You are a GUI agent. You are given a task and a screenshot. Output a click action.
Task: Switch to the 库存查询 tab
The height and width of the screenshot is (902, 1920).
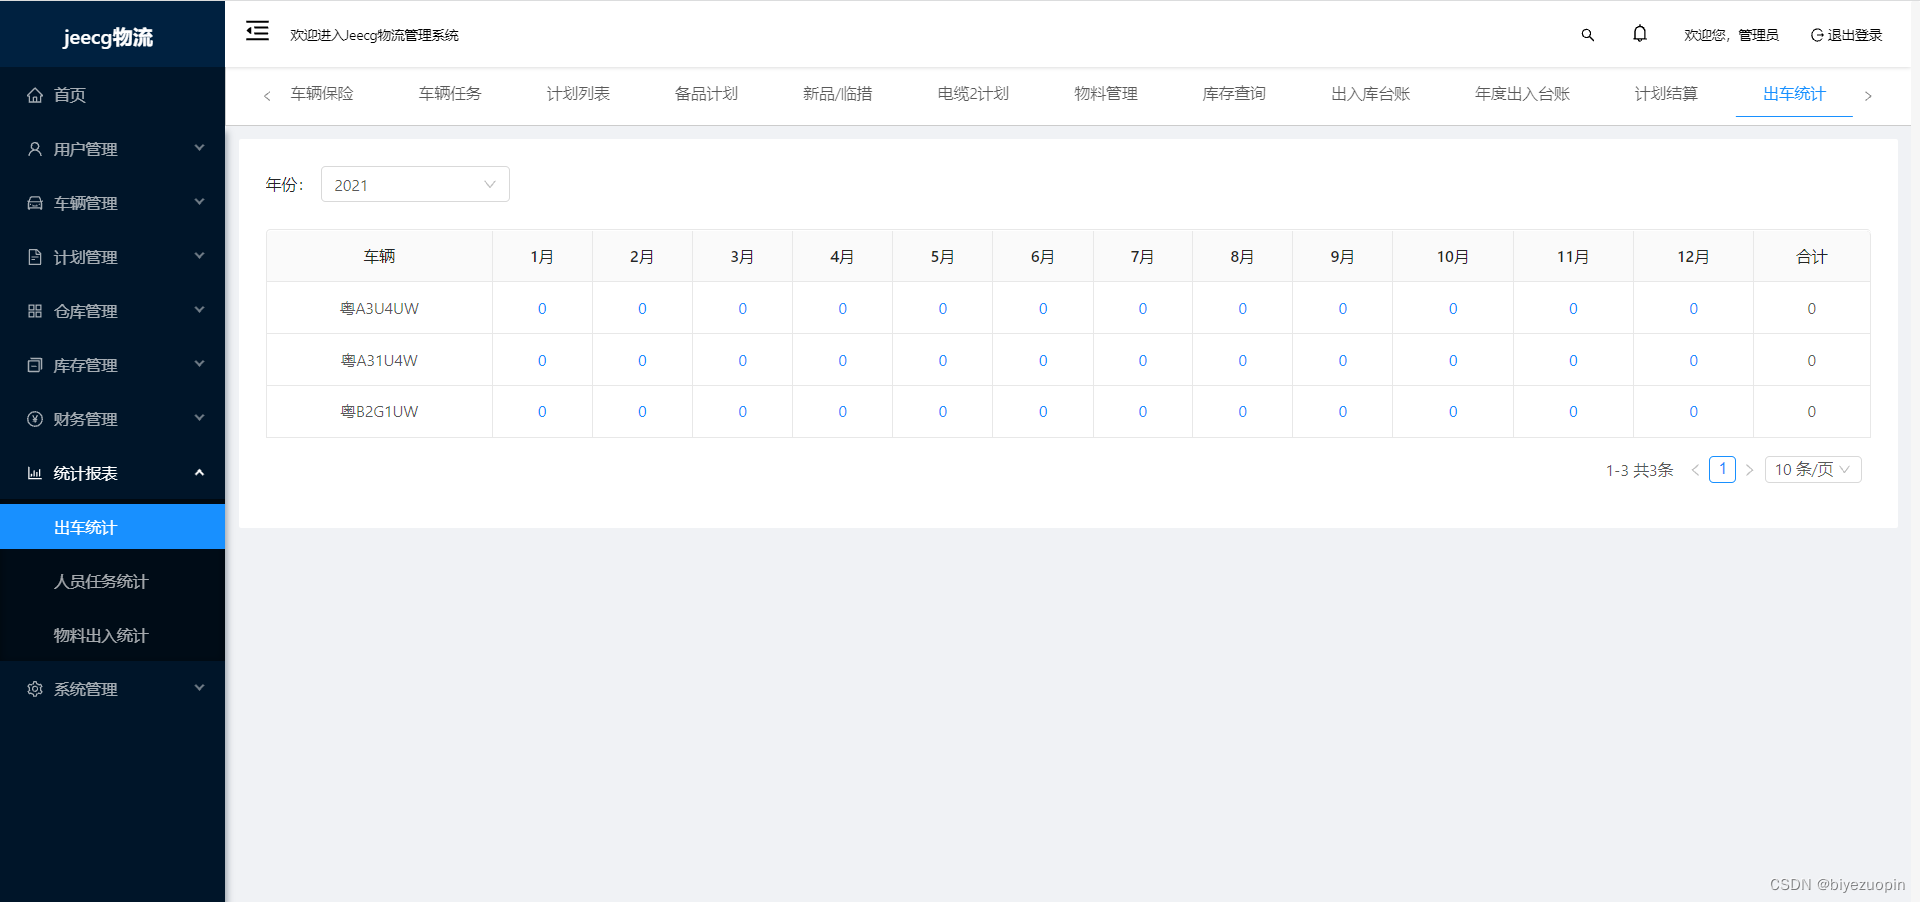[1234, 94]
